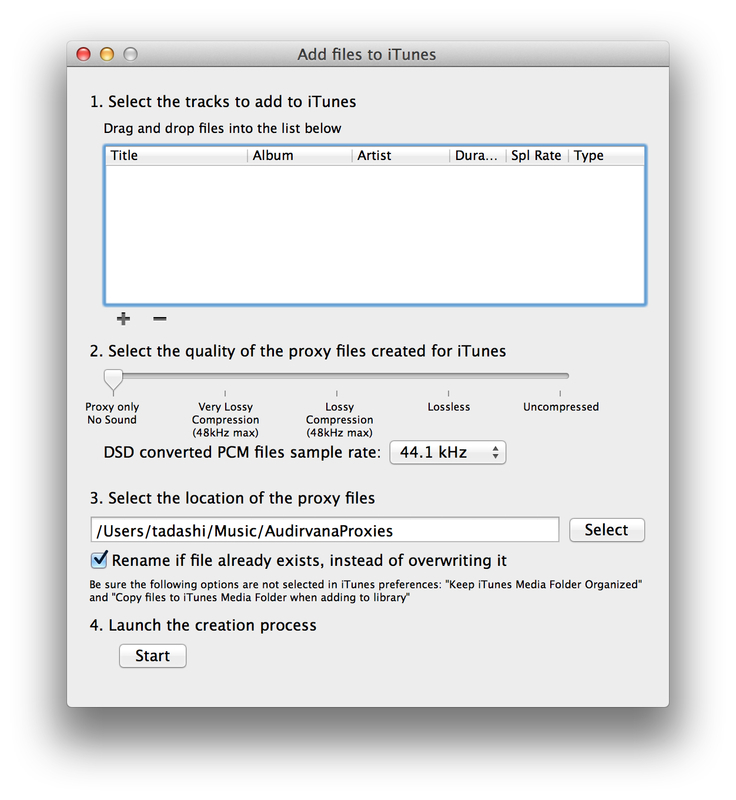Click the 'Uncompressed' quality label
Image resolution: width=736 pixels, height=800 pixels.
tap(561, 407)
